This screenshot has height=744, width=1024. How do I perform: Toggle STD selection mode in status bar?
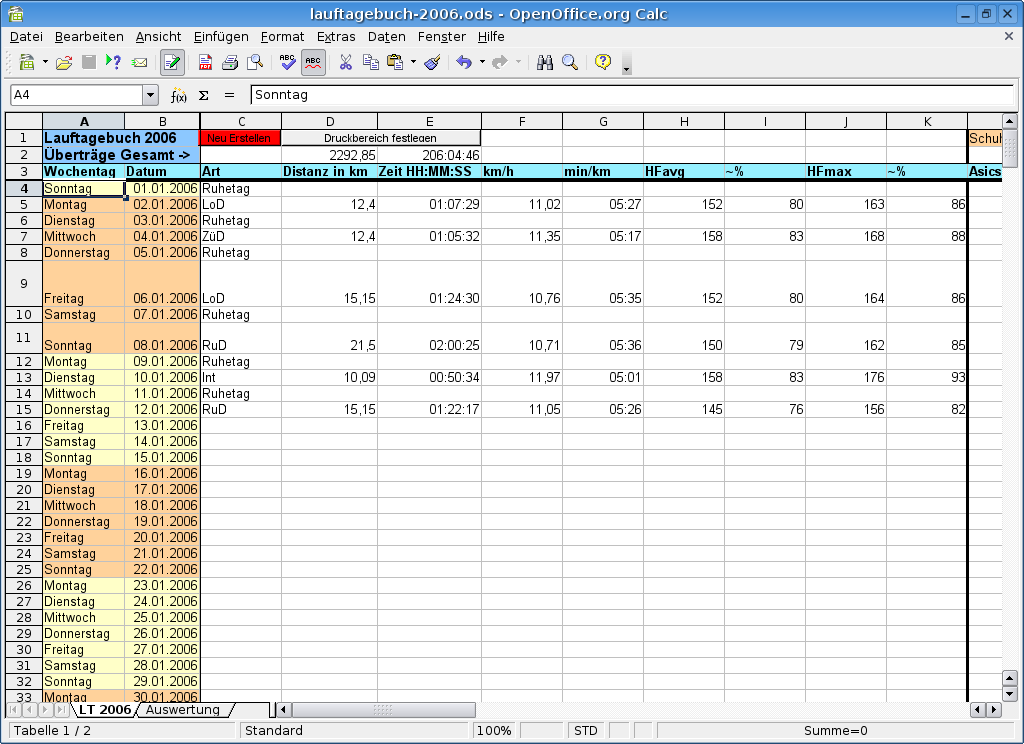586,731
